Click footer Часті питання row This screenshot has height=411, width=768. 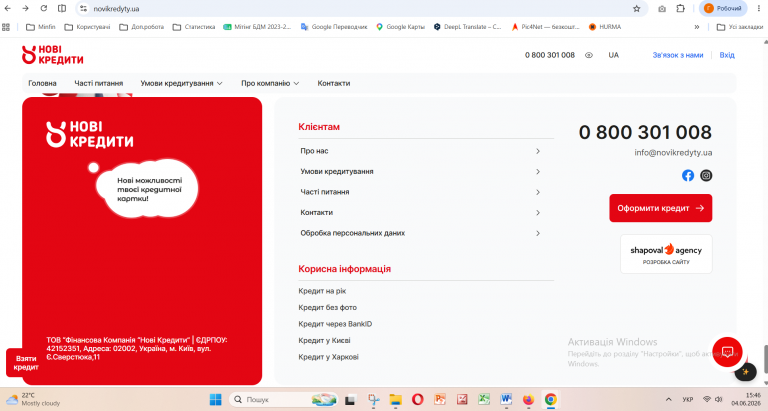(x=421, y=192)
